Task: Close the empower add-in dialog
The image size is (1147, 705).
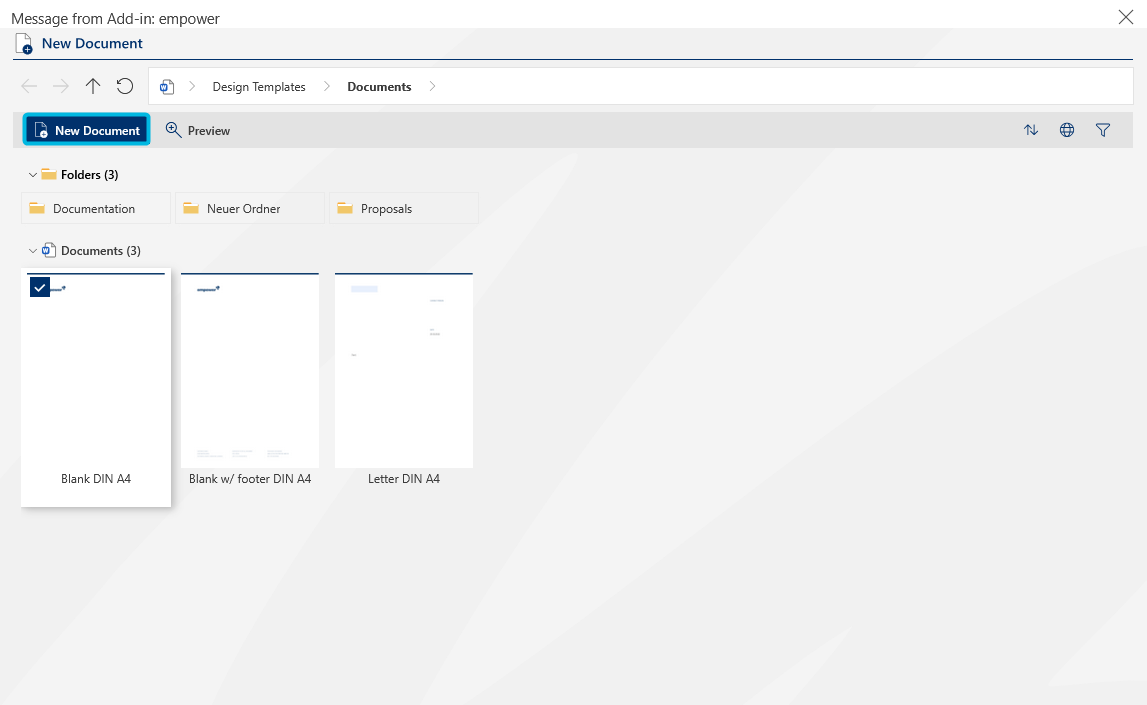Action: coord(1125,18)
